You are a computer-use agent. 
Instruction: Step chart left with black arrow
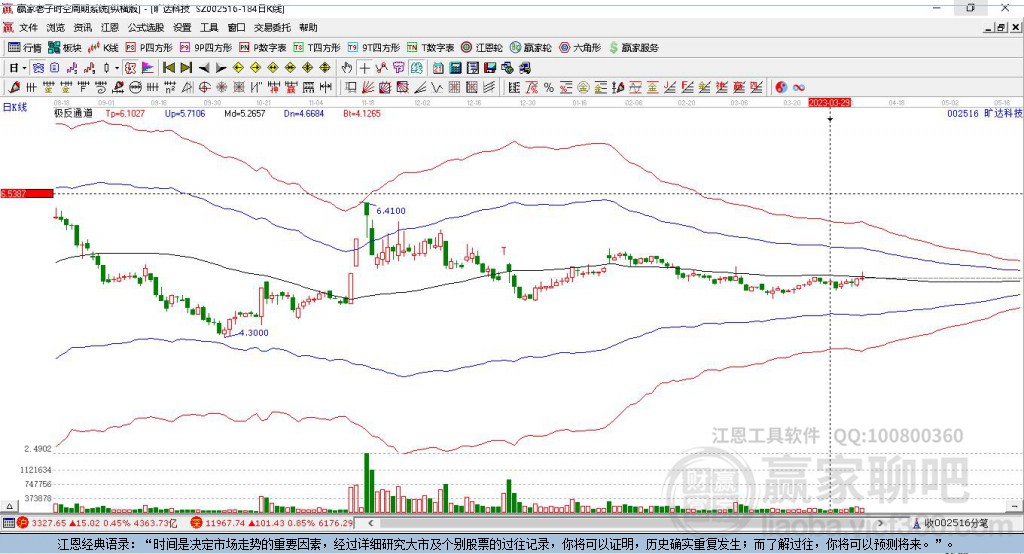pyautogui.click(x=204, y=68)
